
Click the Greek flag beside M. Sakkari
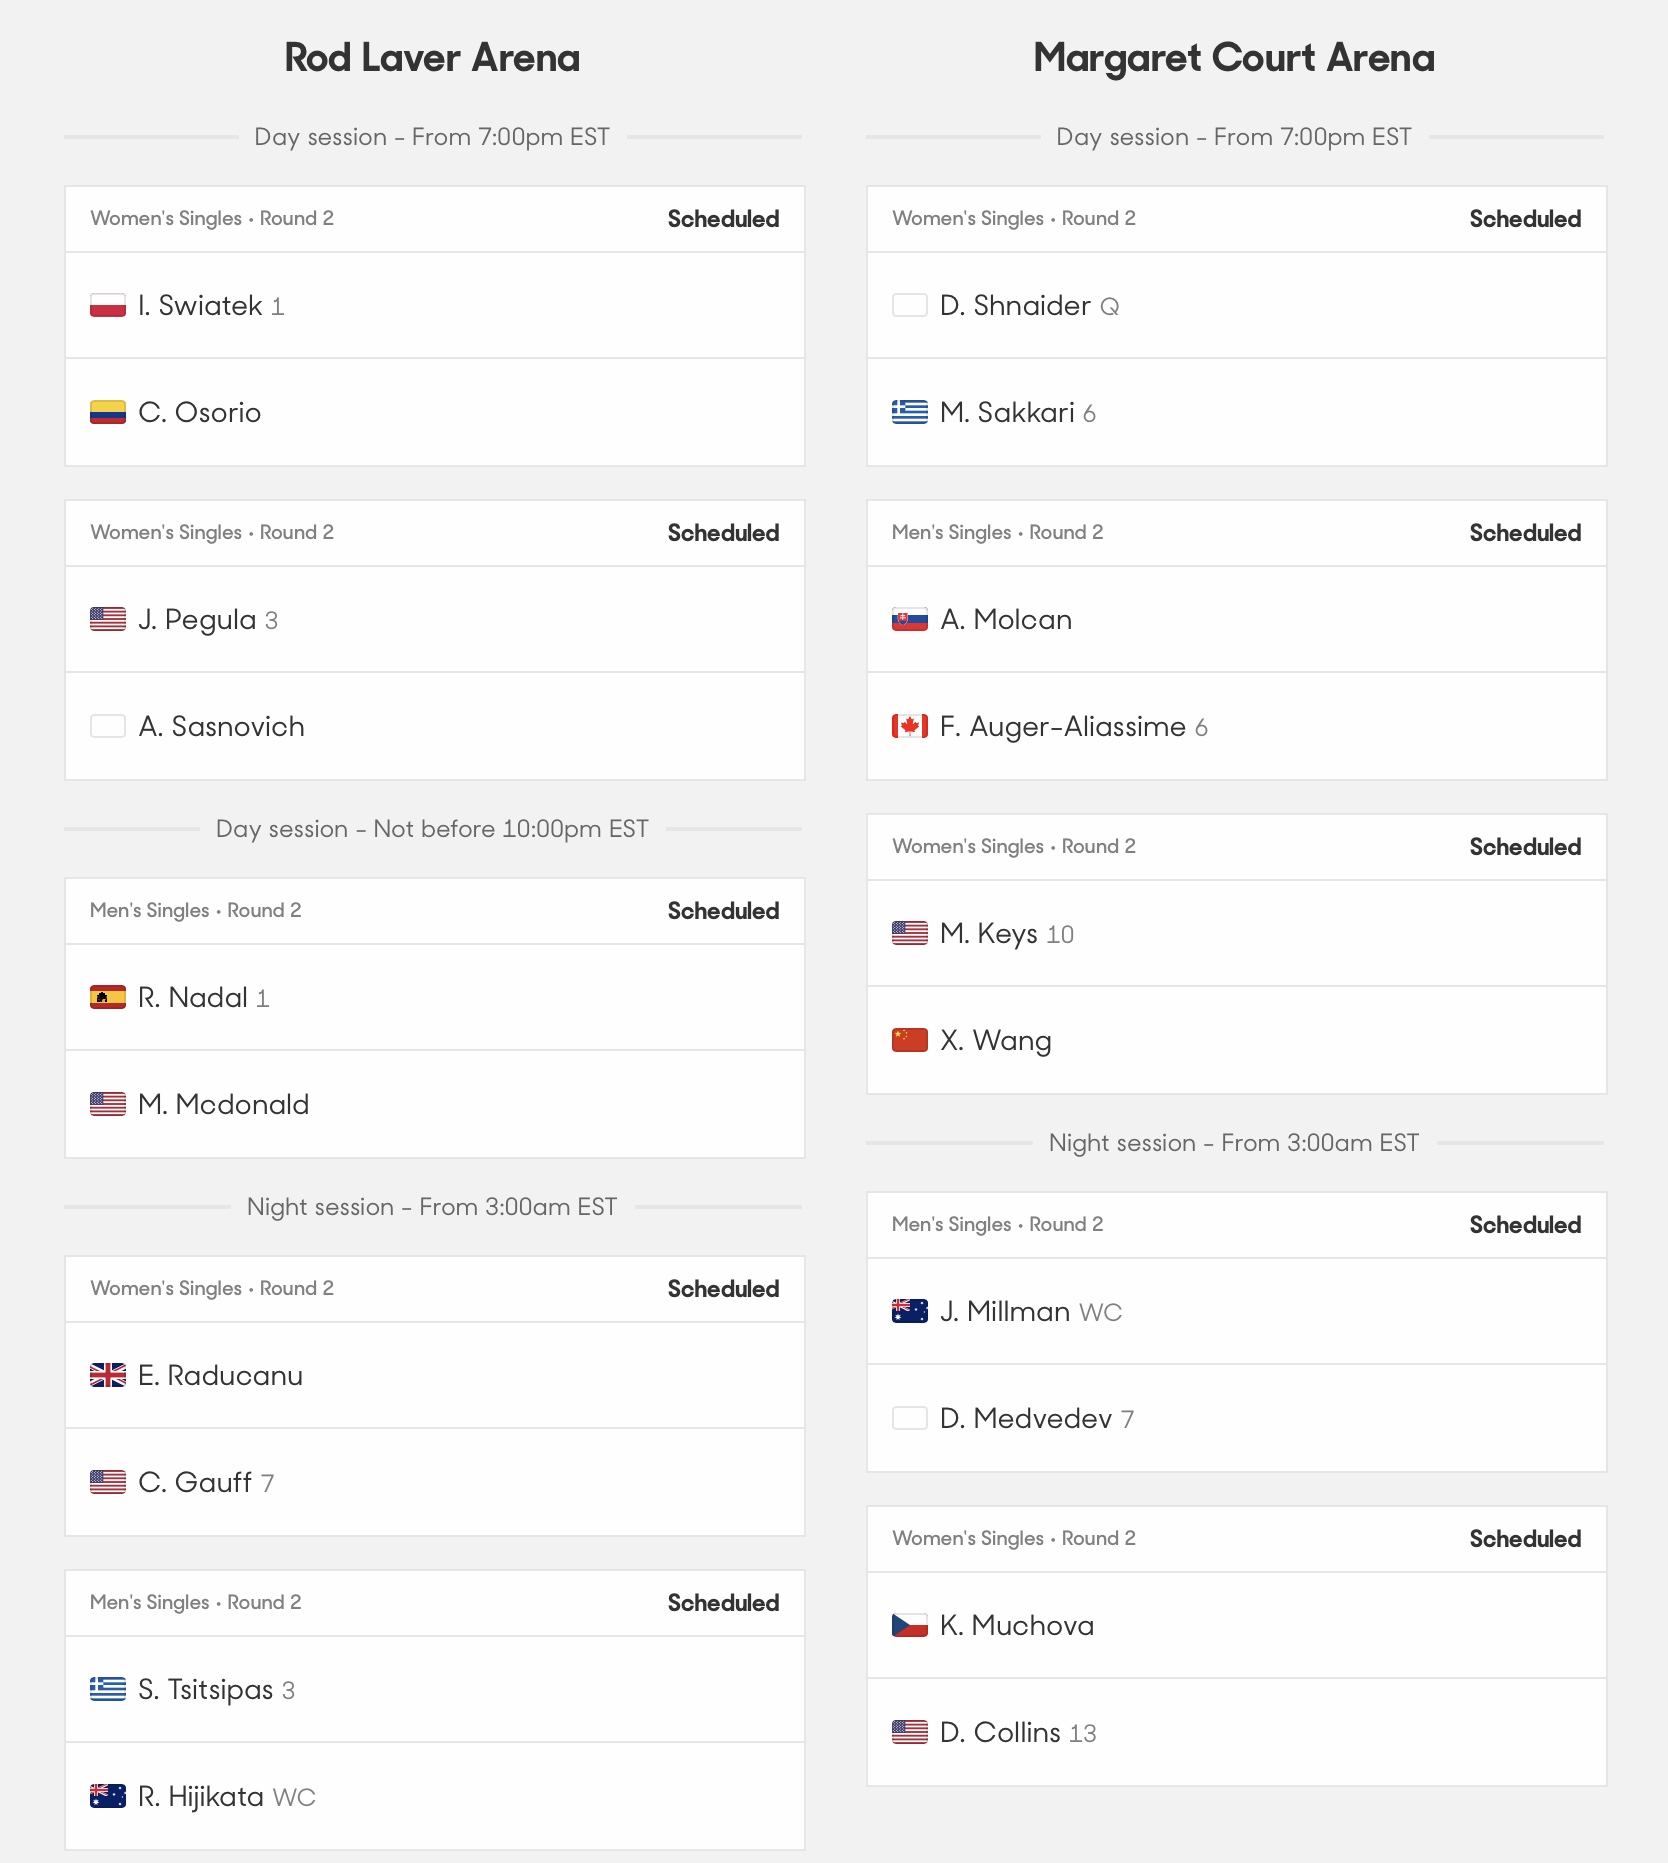(910, 412)
